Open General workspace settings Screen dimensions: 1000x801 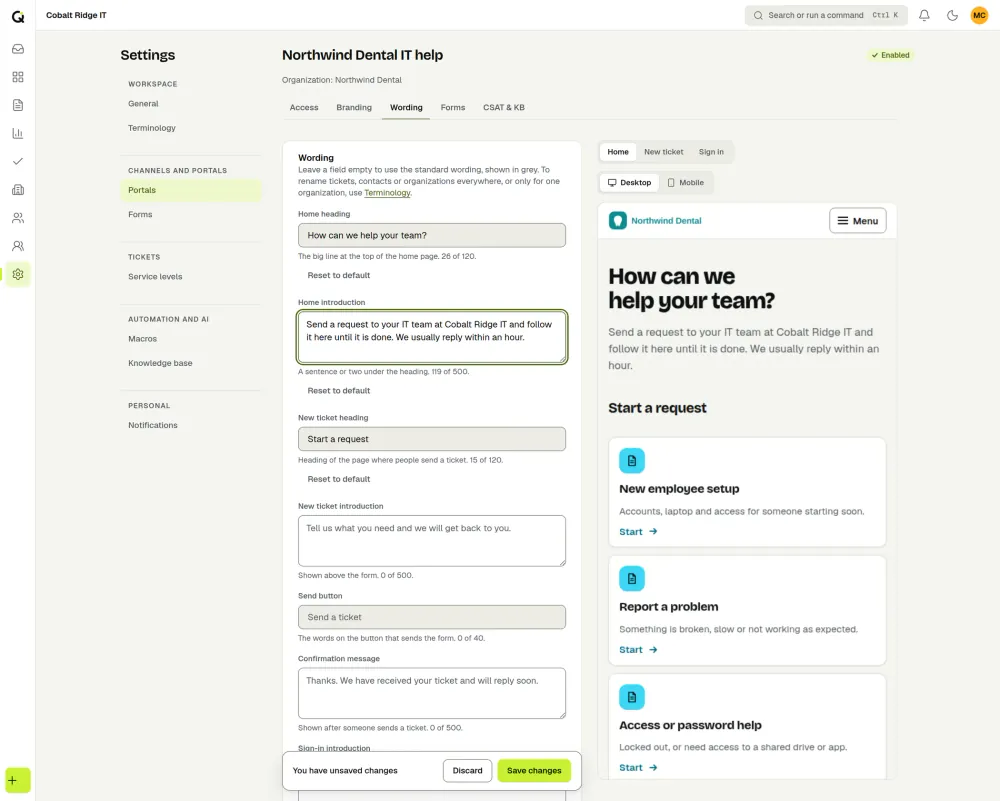click(x=191, y=103)
